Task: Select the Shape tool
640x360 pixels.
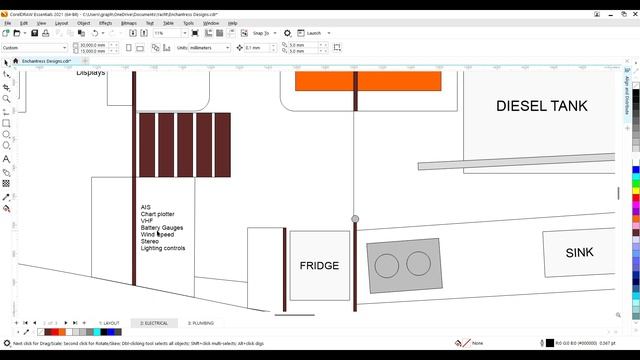Action: coord(6,75)
